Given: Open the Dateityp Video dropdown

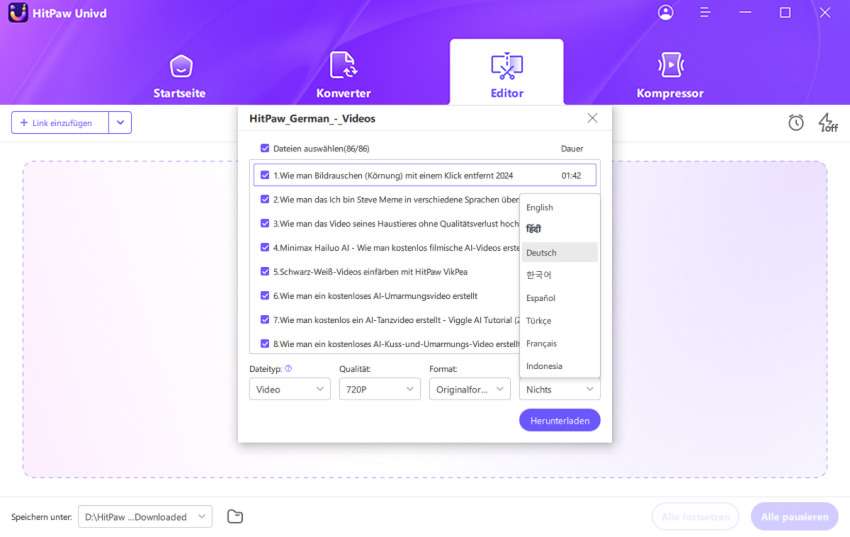Looking at the screenshot, I should click(289, 389).
